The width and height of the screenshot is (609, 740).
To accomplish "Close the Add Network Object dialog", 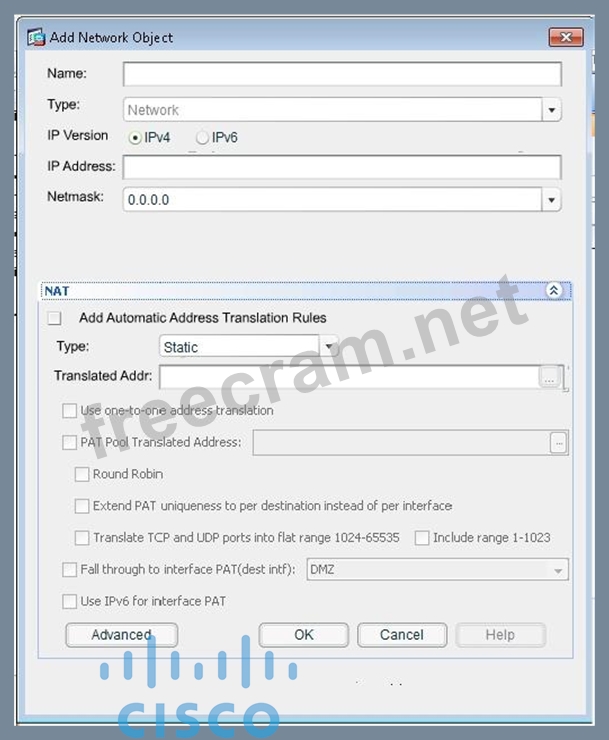I will click(x=565, y=37).
